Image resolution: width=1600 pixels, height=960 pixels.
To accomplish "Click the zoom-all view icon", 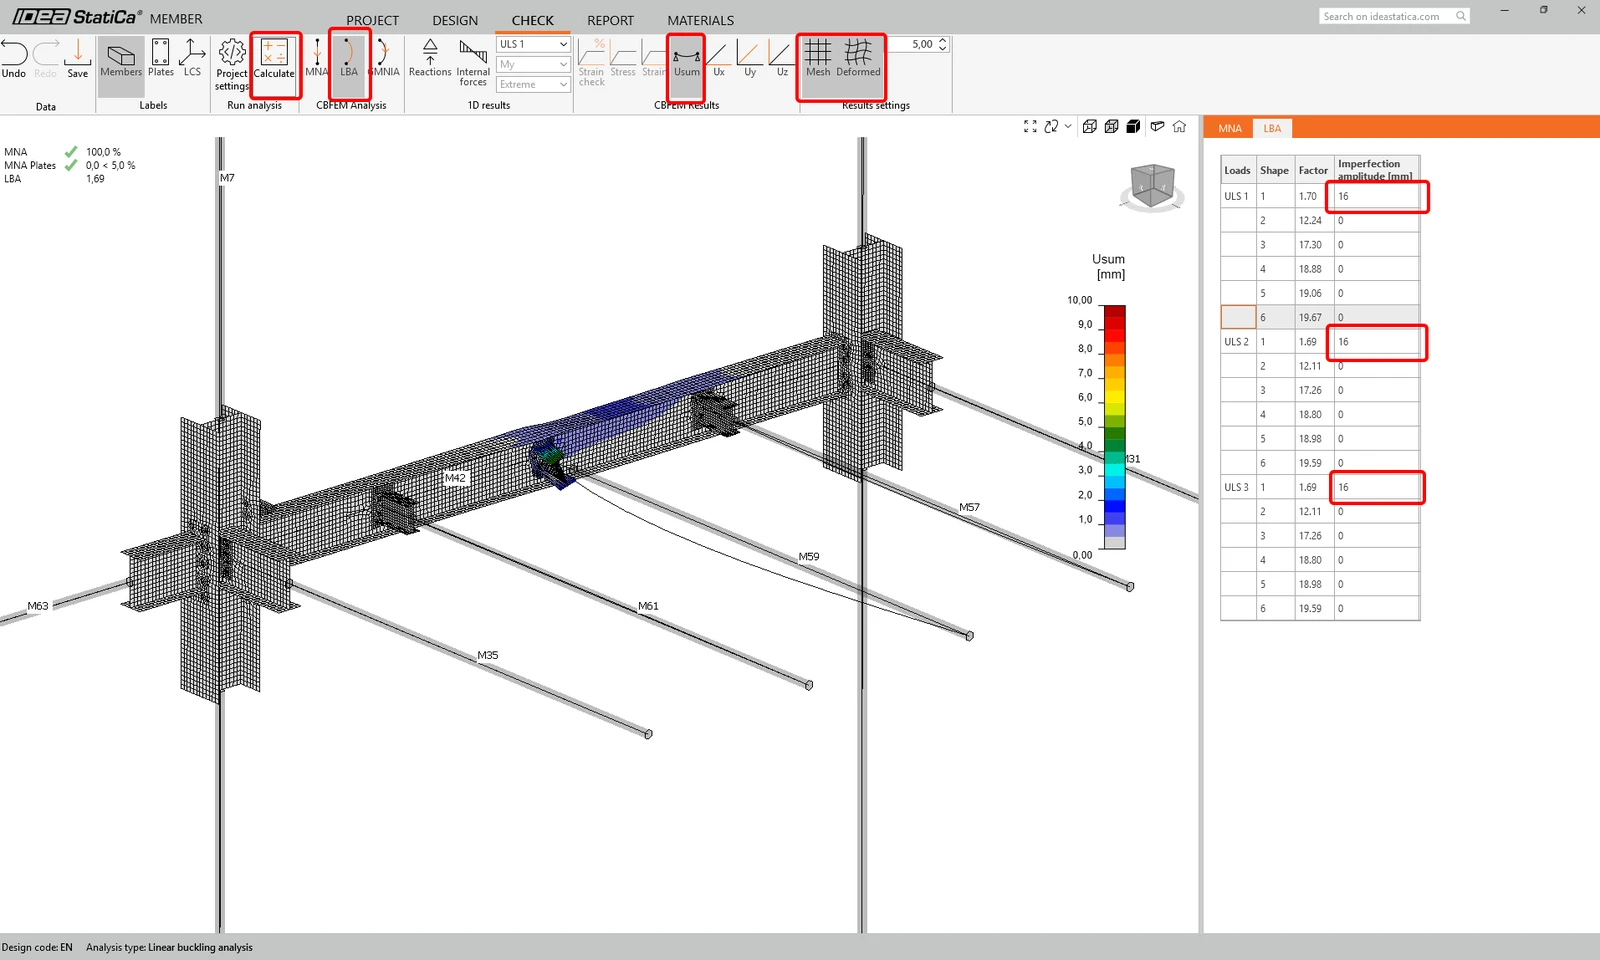I will pos(1030,127).
